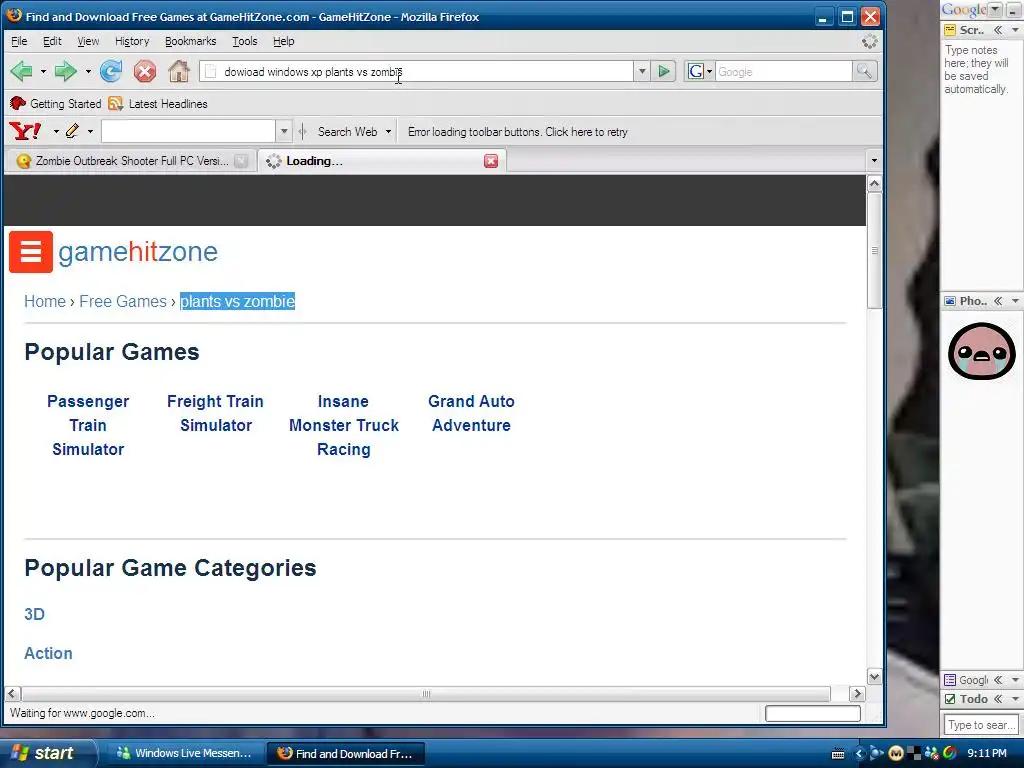The width and height of the screenshot is (1024, 768).
Task: Click the magnifier search button in Google box
Action: click(x=864, y=71)
